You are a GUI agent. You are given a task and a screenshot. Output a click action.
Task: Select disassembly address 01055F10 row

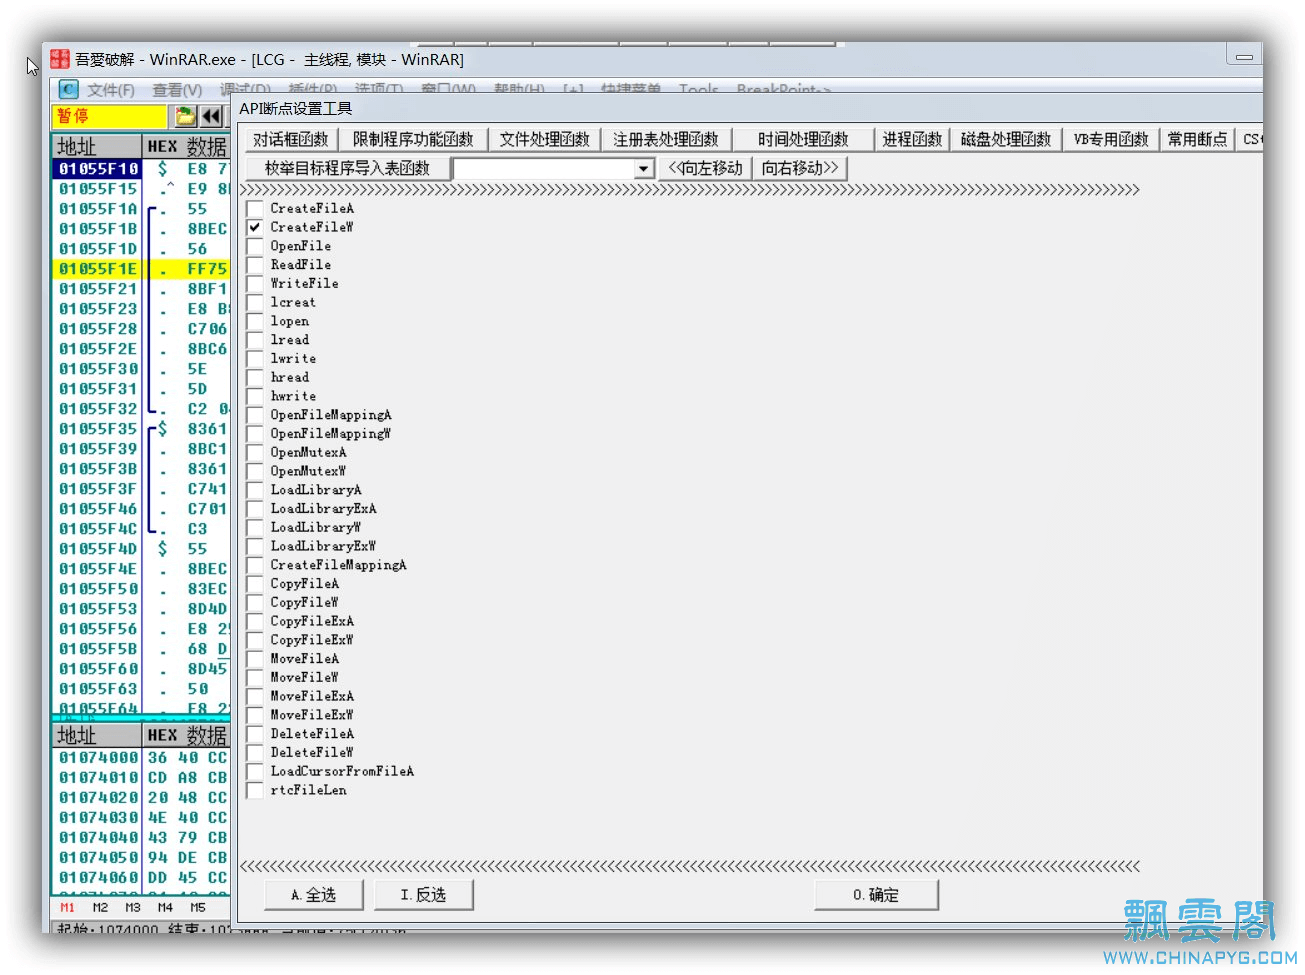click(141, 169)
